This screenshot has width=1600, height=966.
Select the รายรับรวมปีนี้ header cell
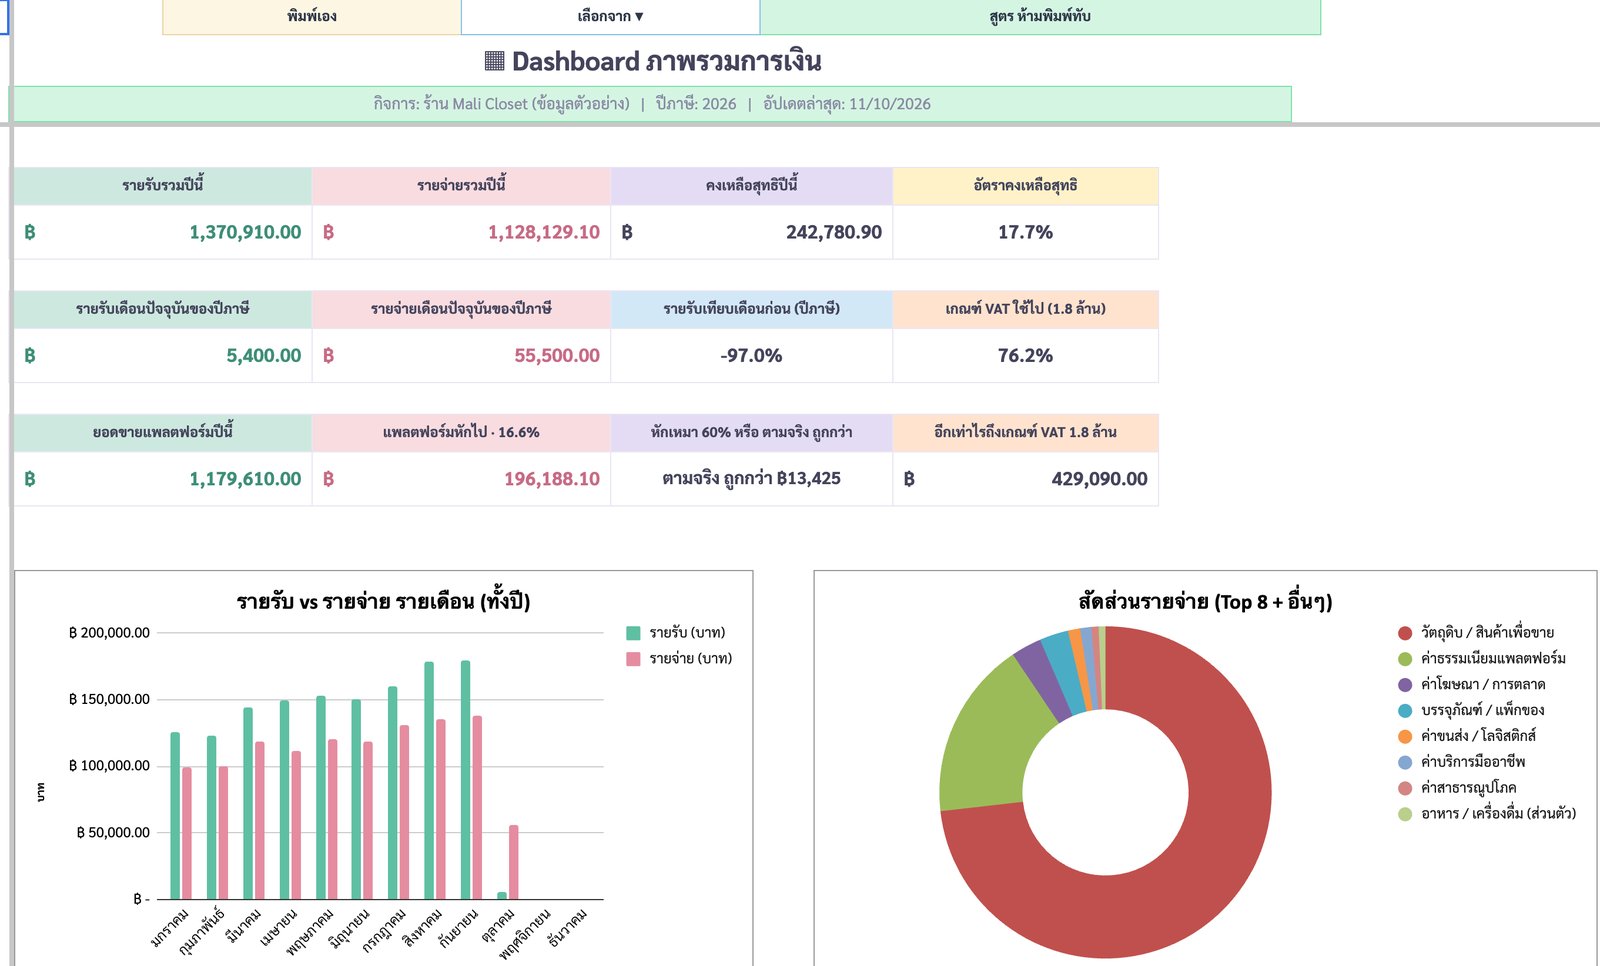pos(163,186)
